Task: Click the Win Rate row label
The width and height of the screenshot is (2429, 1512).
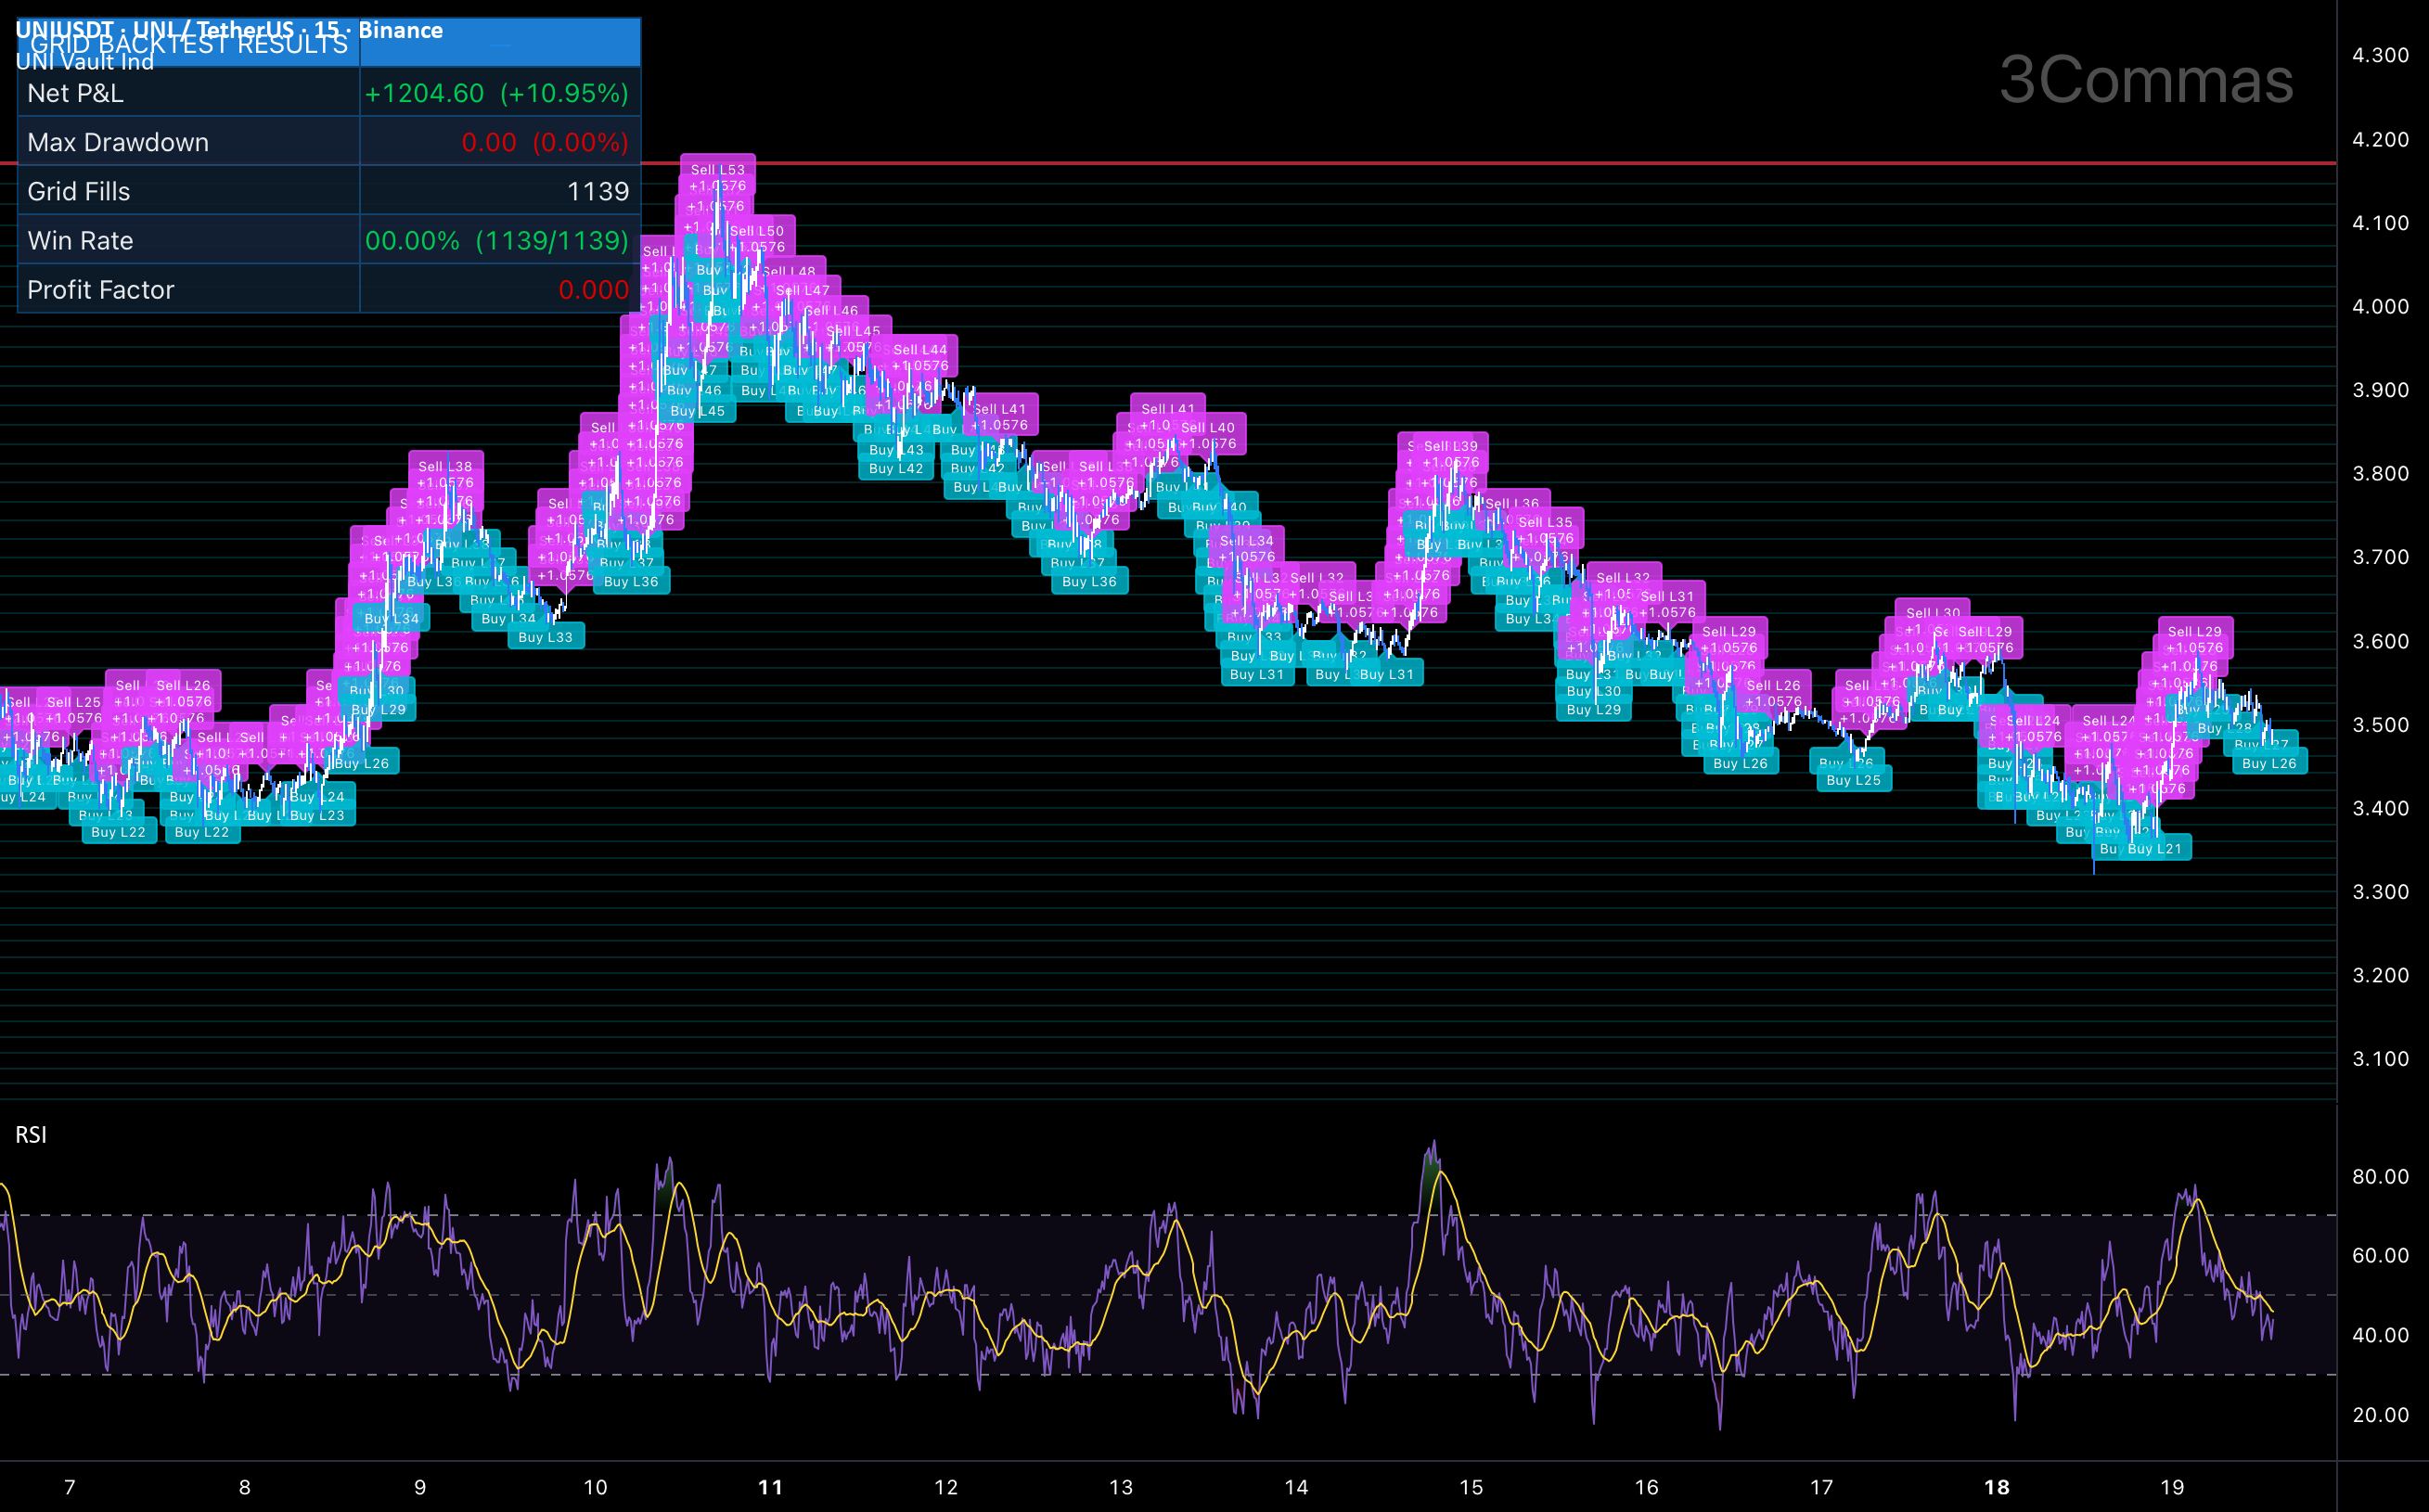Action: pyautogui.click(x=80, y=240)
